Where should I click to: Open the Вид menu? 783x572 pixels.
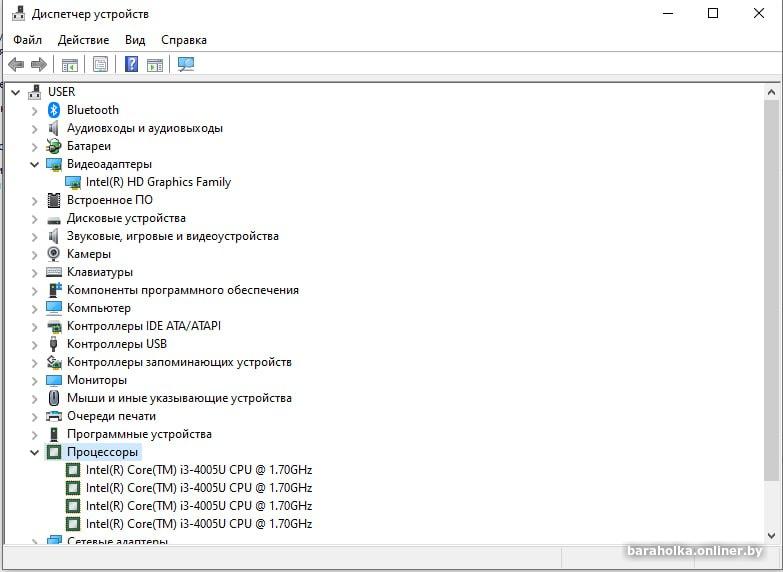[x=135, y=40]
